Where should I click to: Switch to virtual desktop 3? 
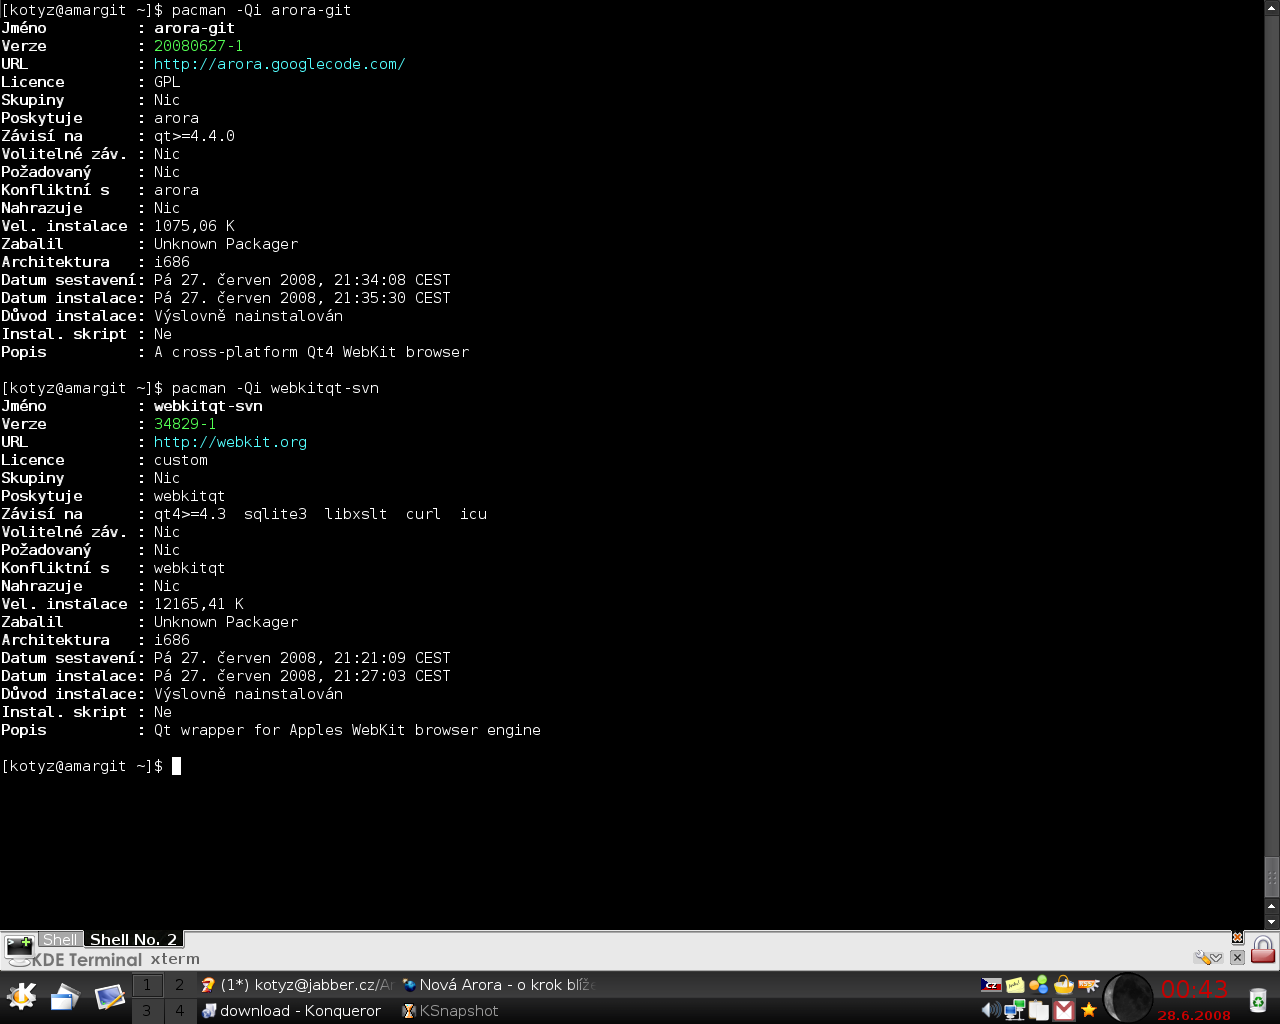147,1011
